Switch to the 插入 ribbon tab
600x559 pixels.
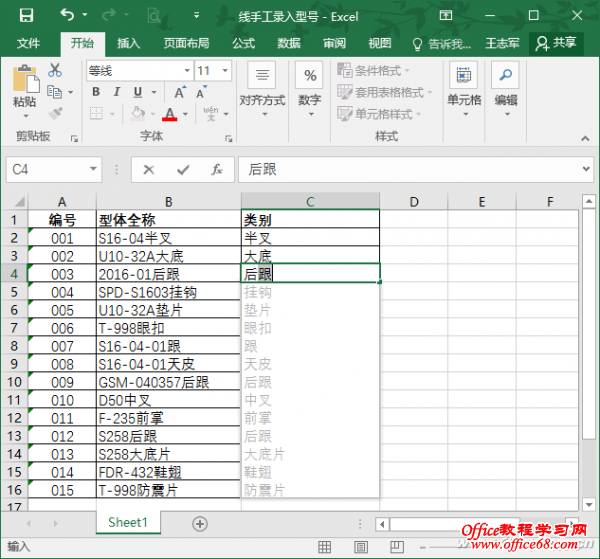128,43
